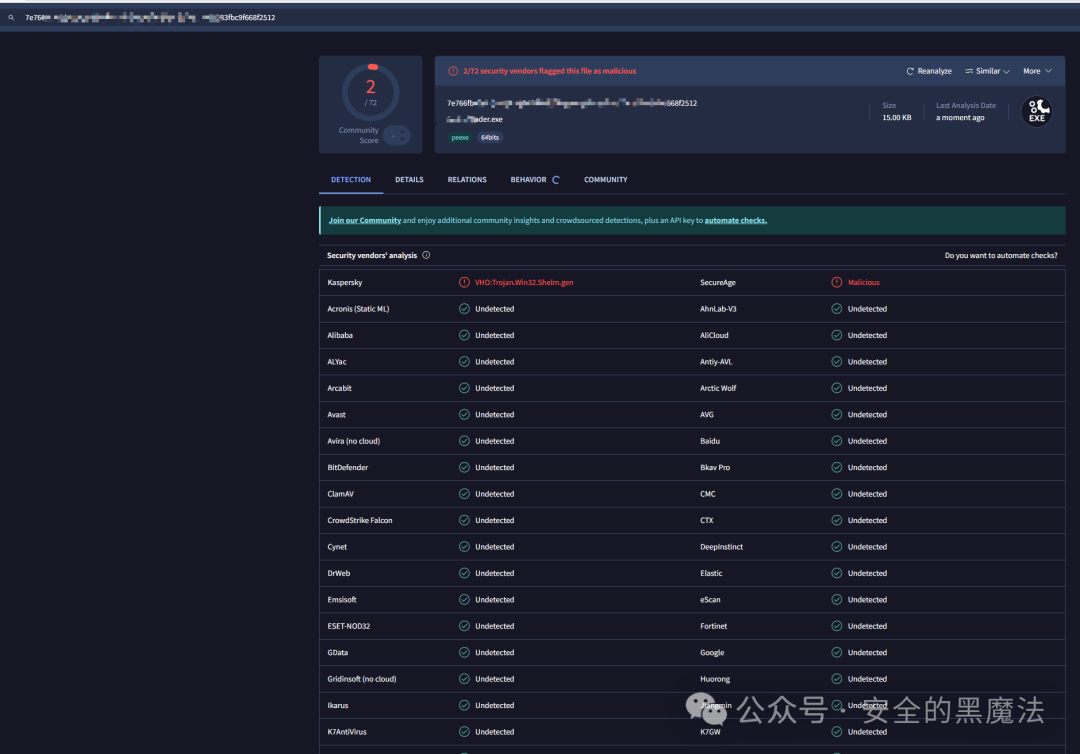Click the detection score circle 2/72
The width and height of the screenshot is (1080, 754).
click(371, 92)
